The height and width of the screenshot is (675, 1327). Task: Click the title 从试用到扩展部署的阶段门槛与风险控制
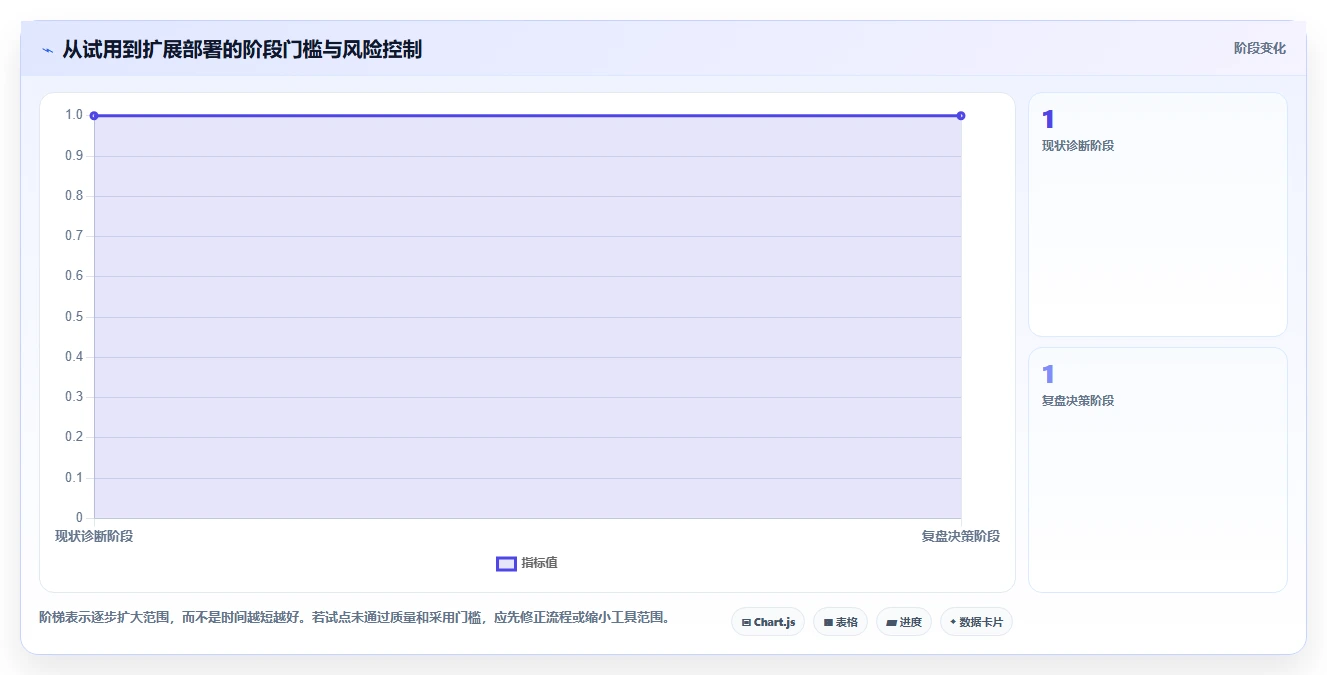point(242,49)
